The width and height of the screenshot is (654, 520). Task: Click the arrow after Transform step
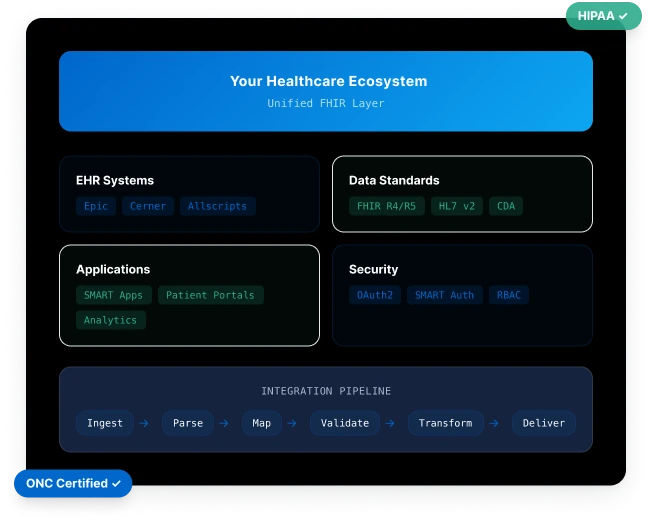(494, 423)
